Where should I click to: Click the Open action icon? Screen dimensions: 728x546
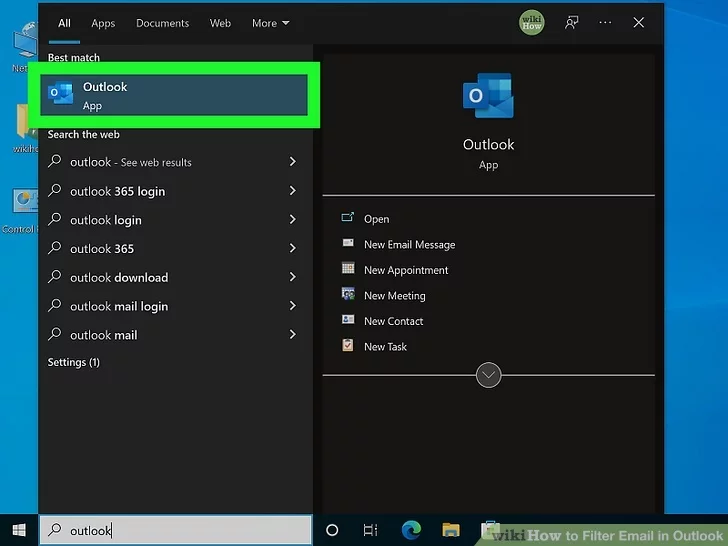(348, 217)
